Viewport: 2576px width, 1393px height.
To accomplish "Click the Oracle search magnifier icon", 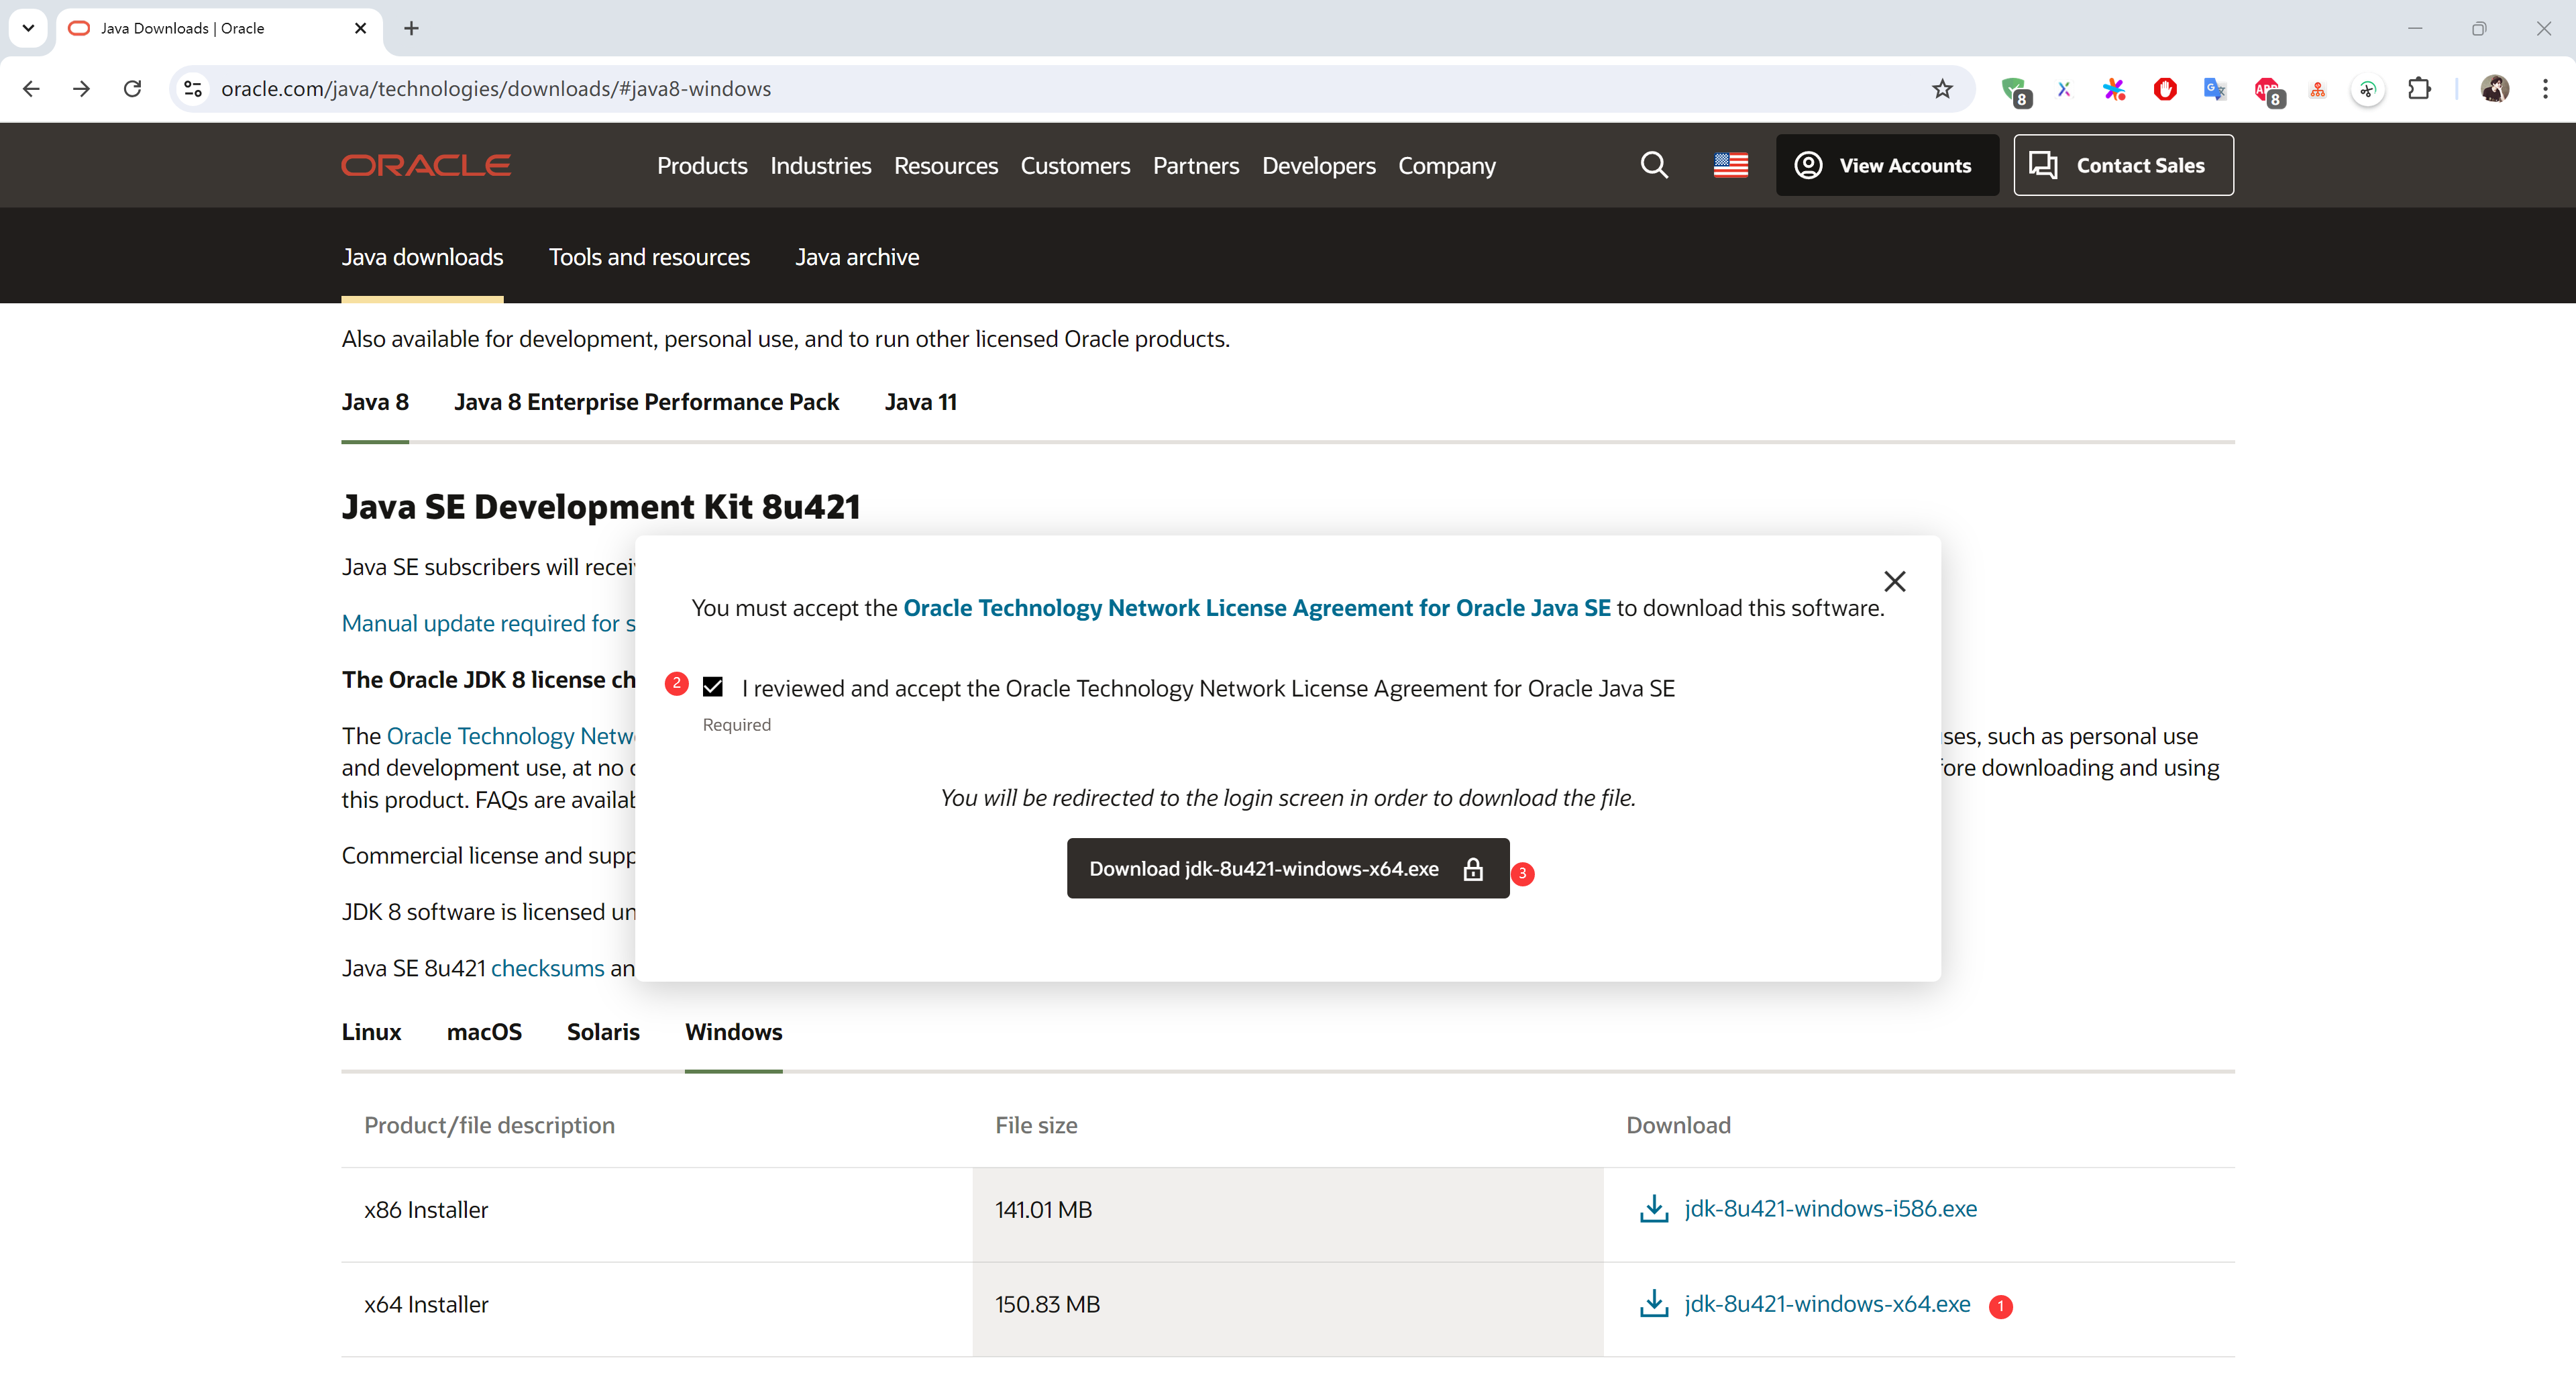I will tap(1654, 165).
